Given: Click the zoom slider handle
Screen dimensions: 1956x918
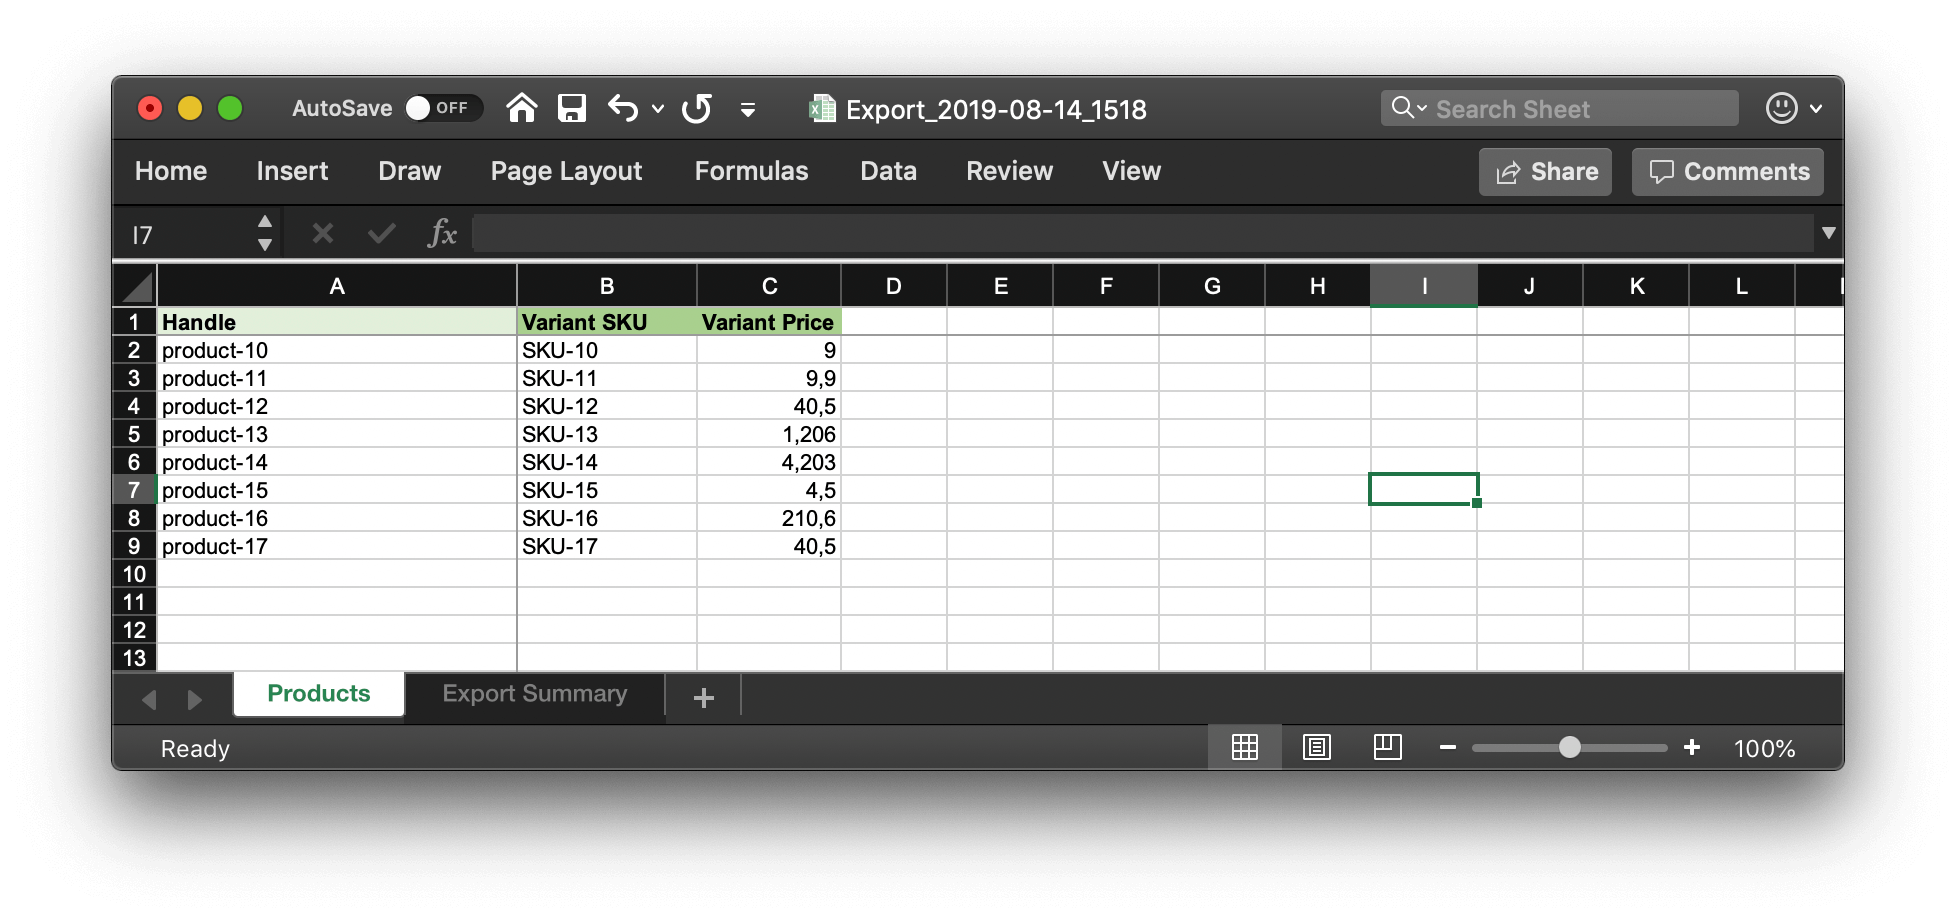Looking at the screenshot, I should pos(1570,747).
